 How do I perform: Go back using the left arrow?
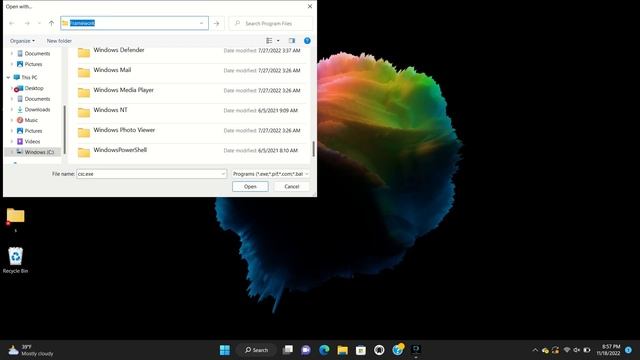click(12, 23)
